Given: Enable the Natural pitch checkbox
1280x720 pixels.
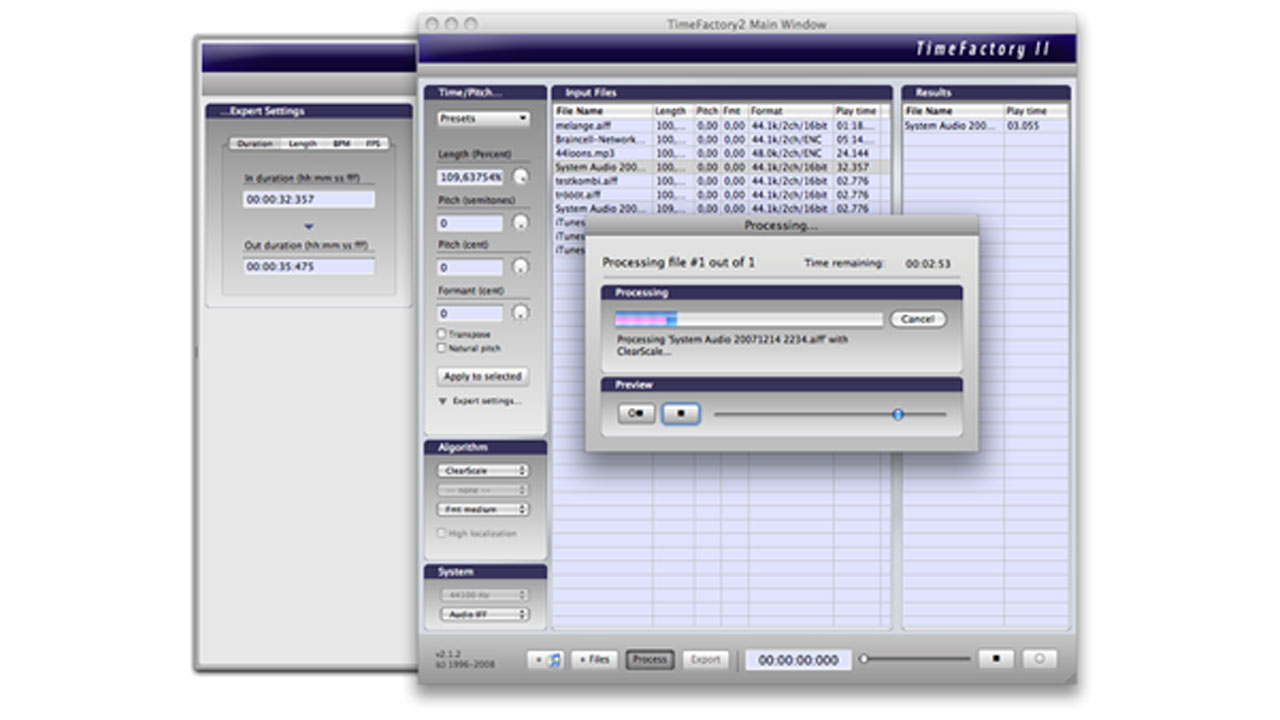Looking at the screenshot, I should 442,348.
